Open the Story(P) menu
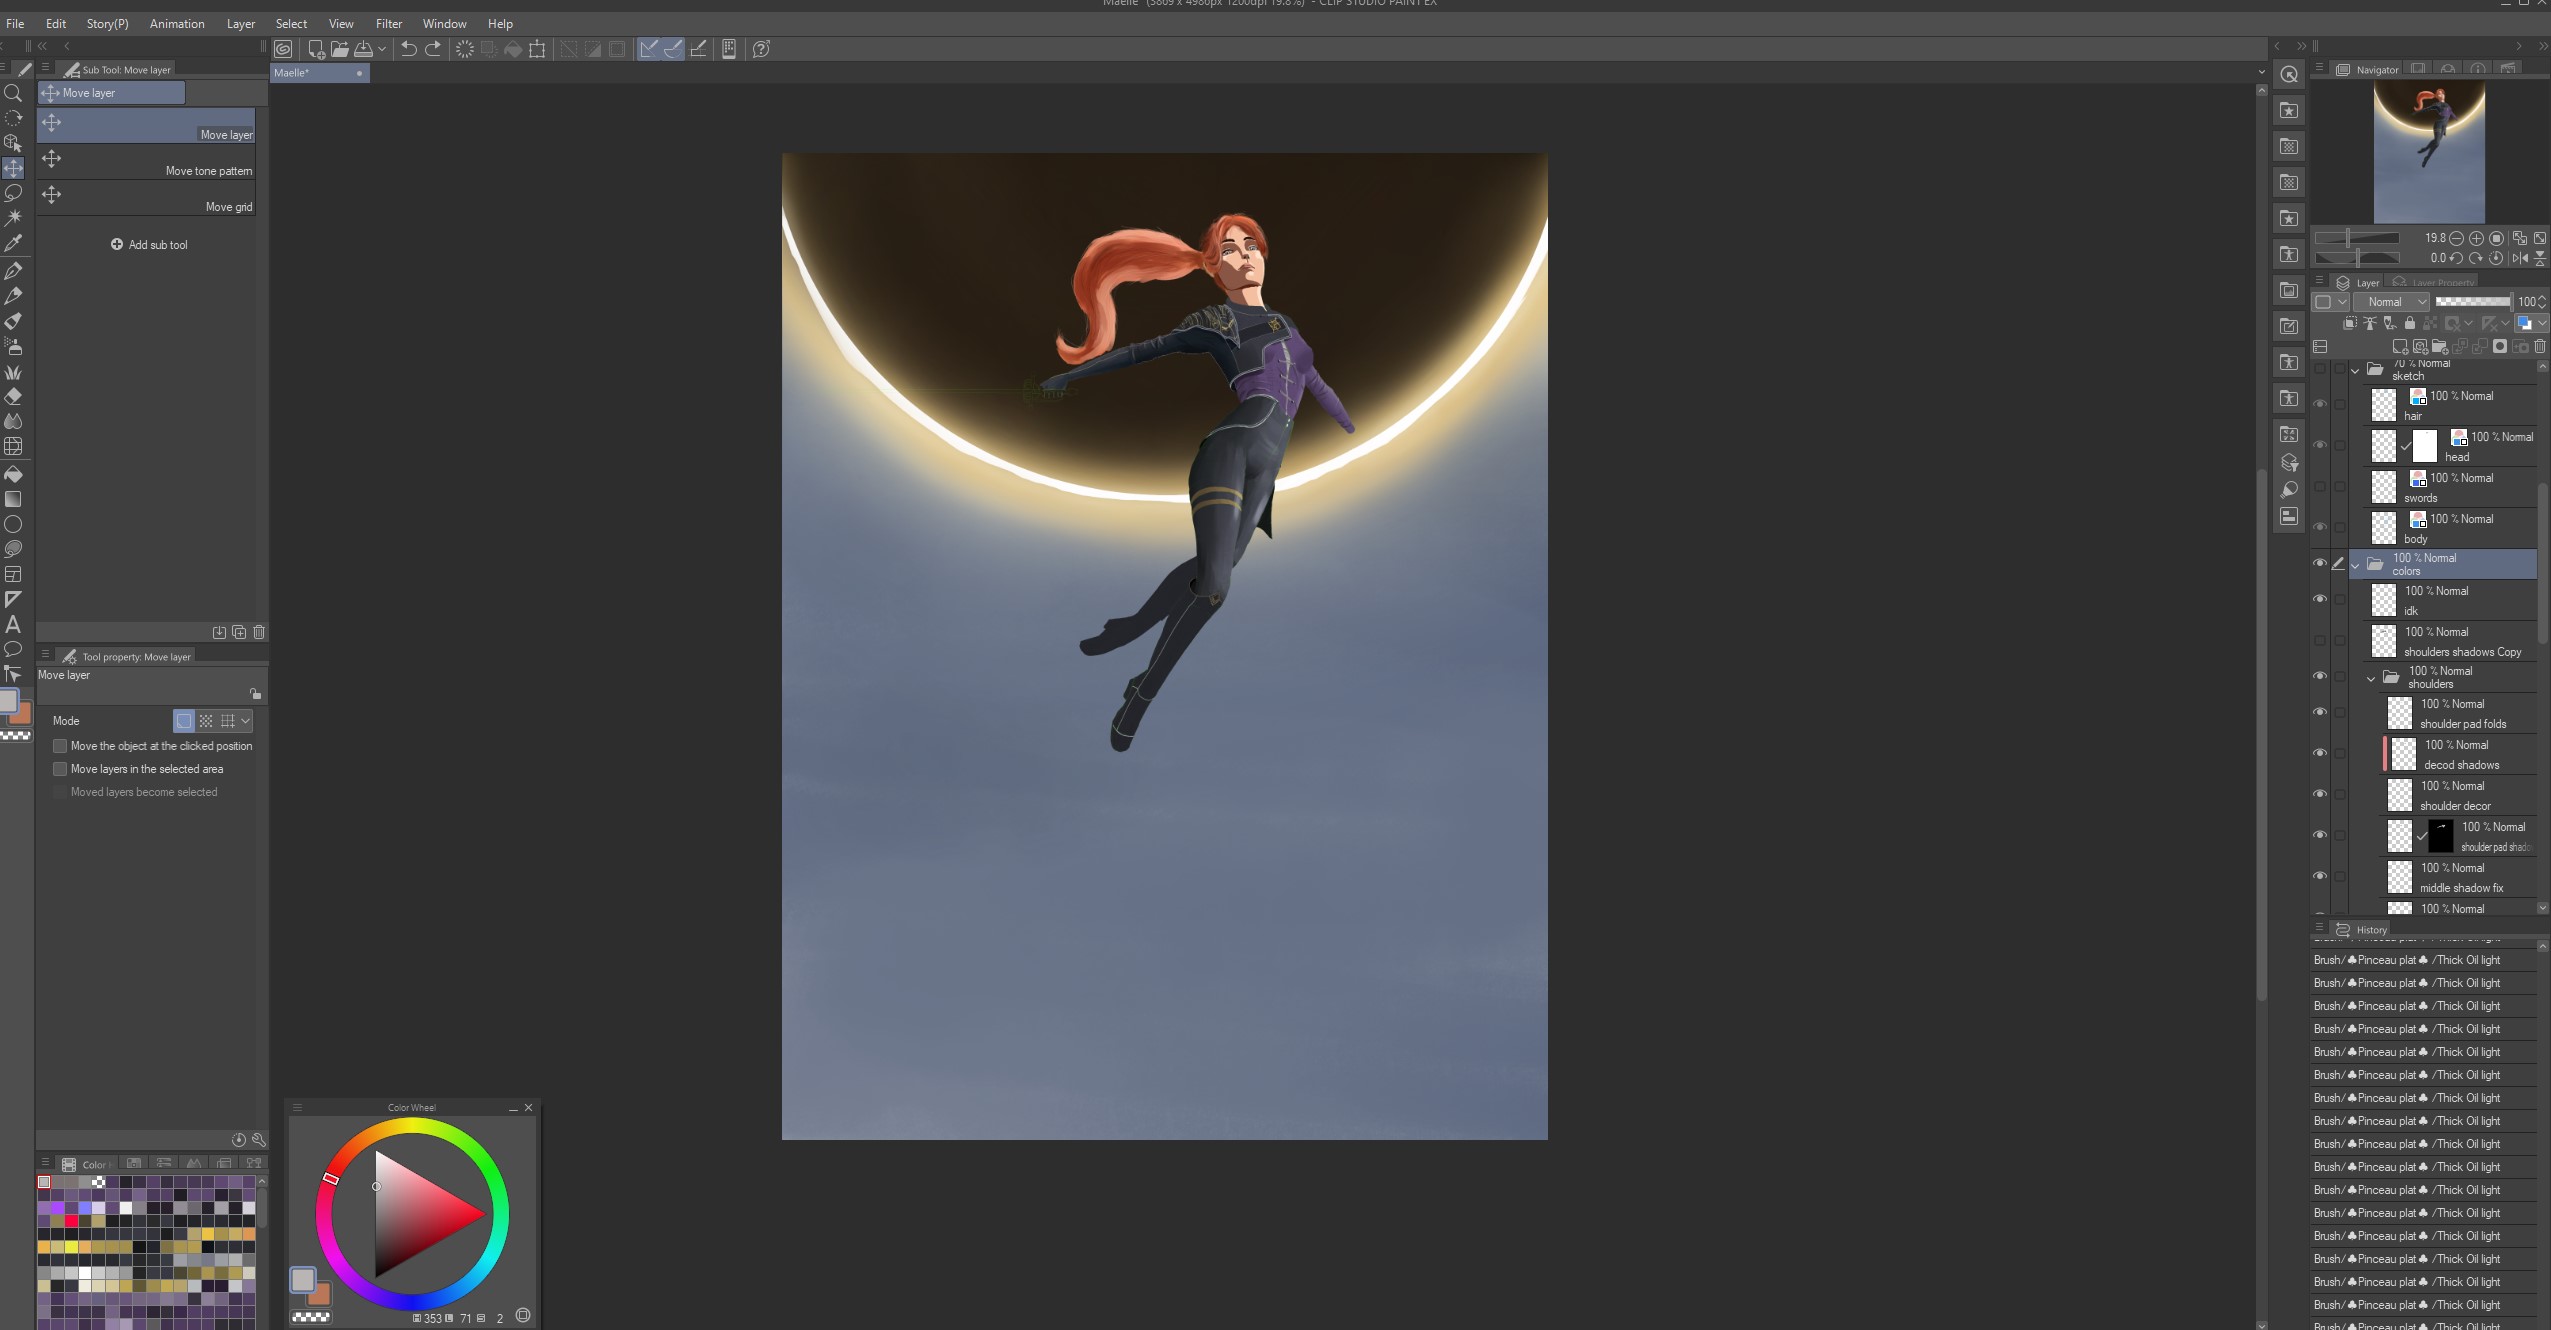 pos(107,23)
